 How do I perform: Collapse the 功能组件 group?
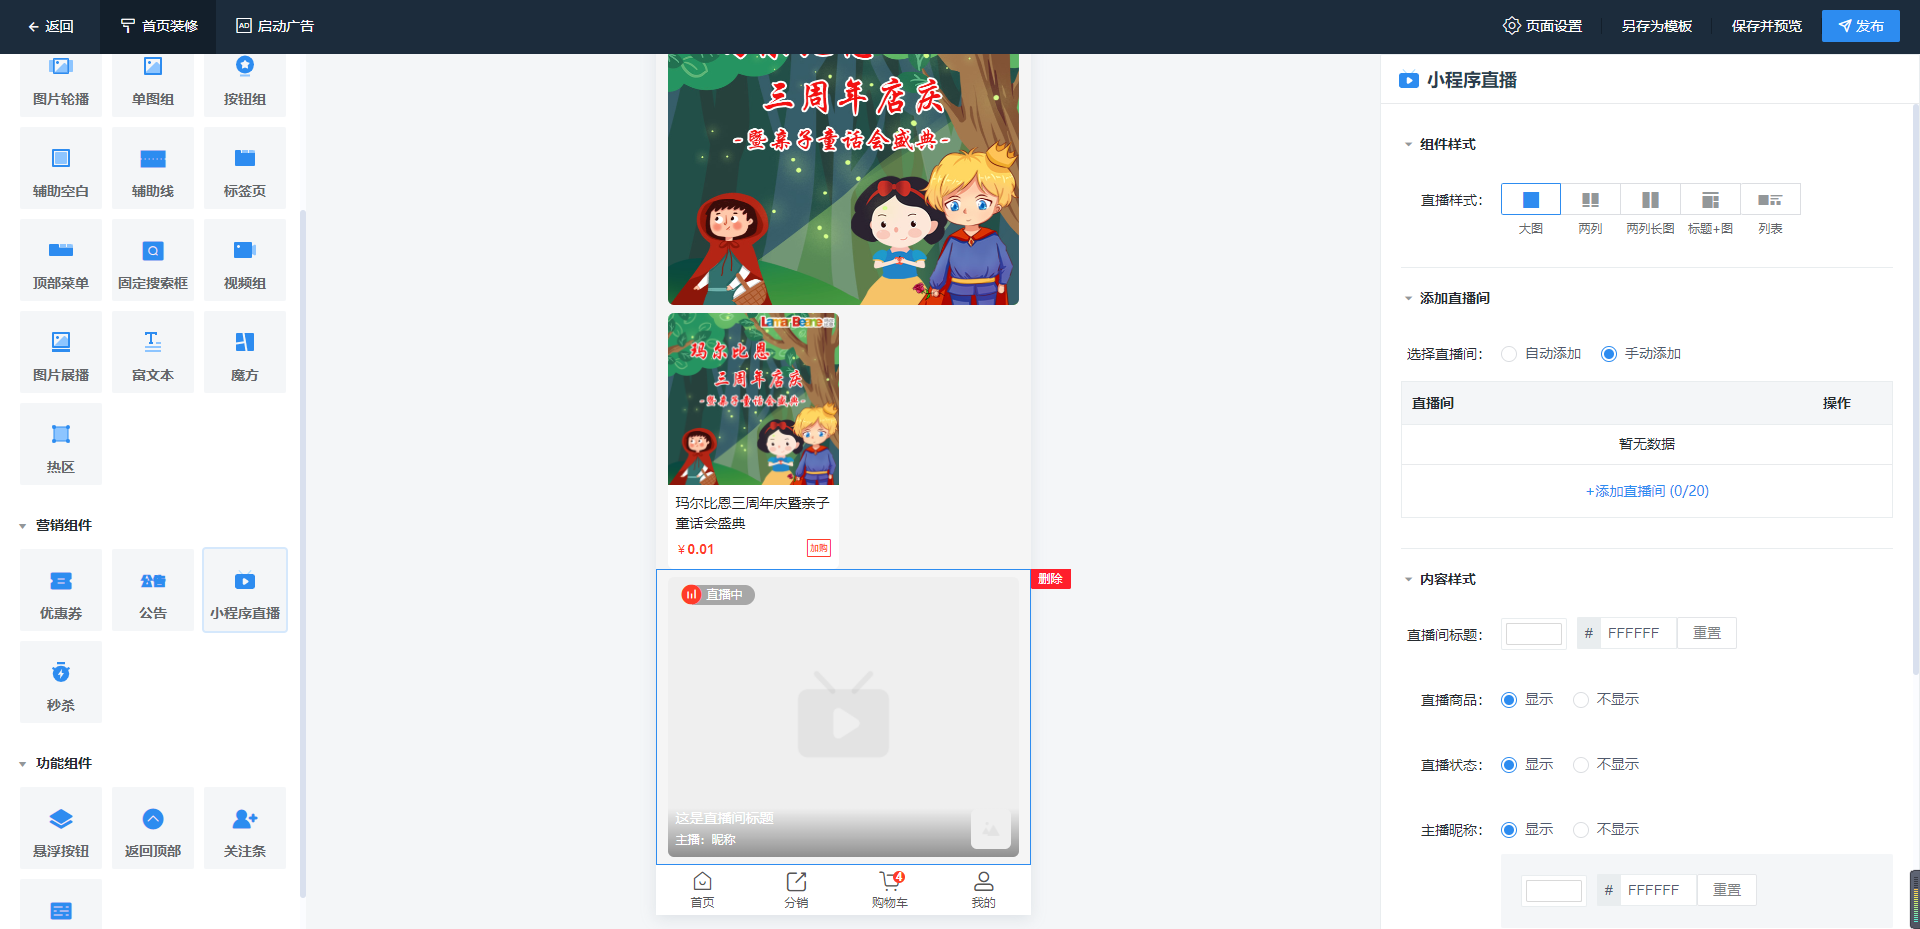tap(55, 764)
